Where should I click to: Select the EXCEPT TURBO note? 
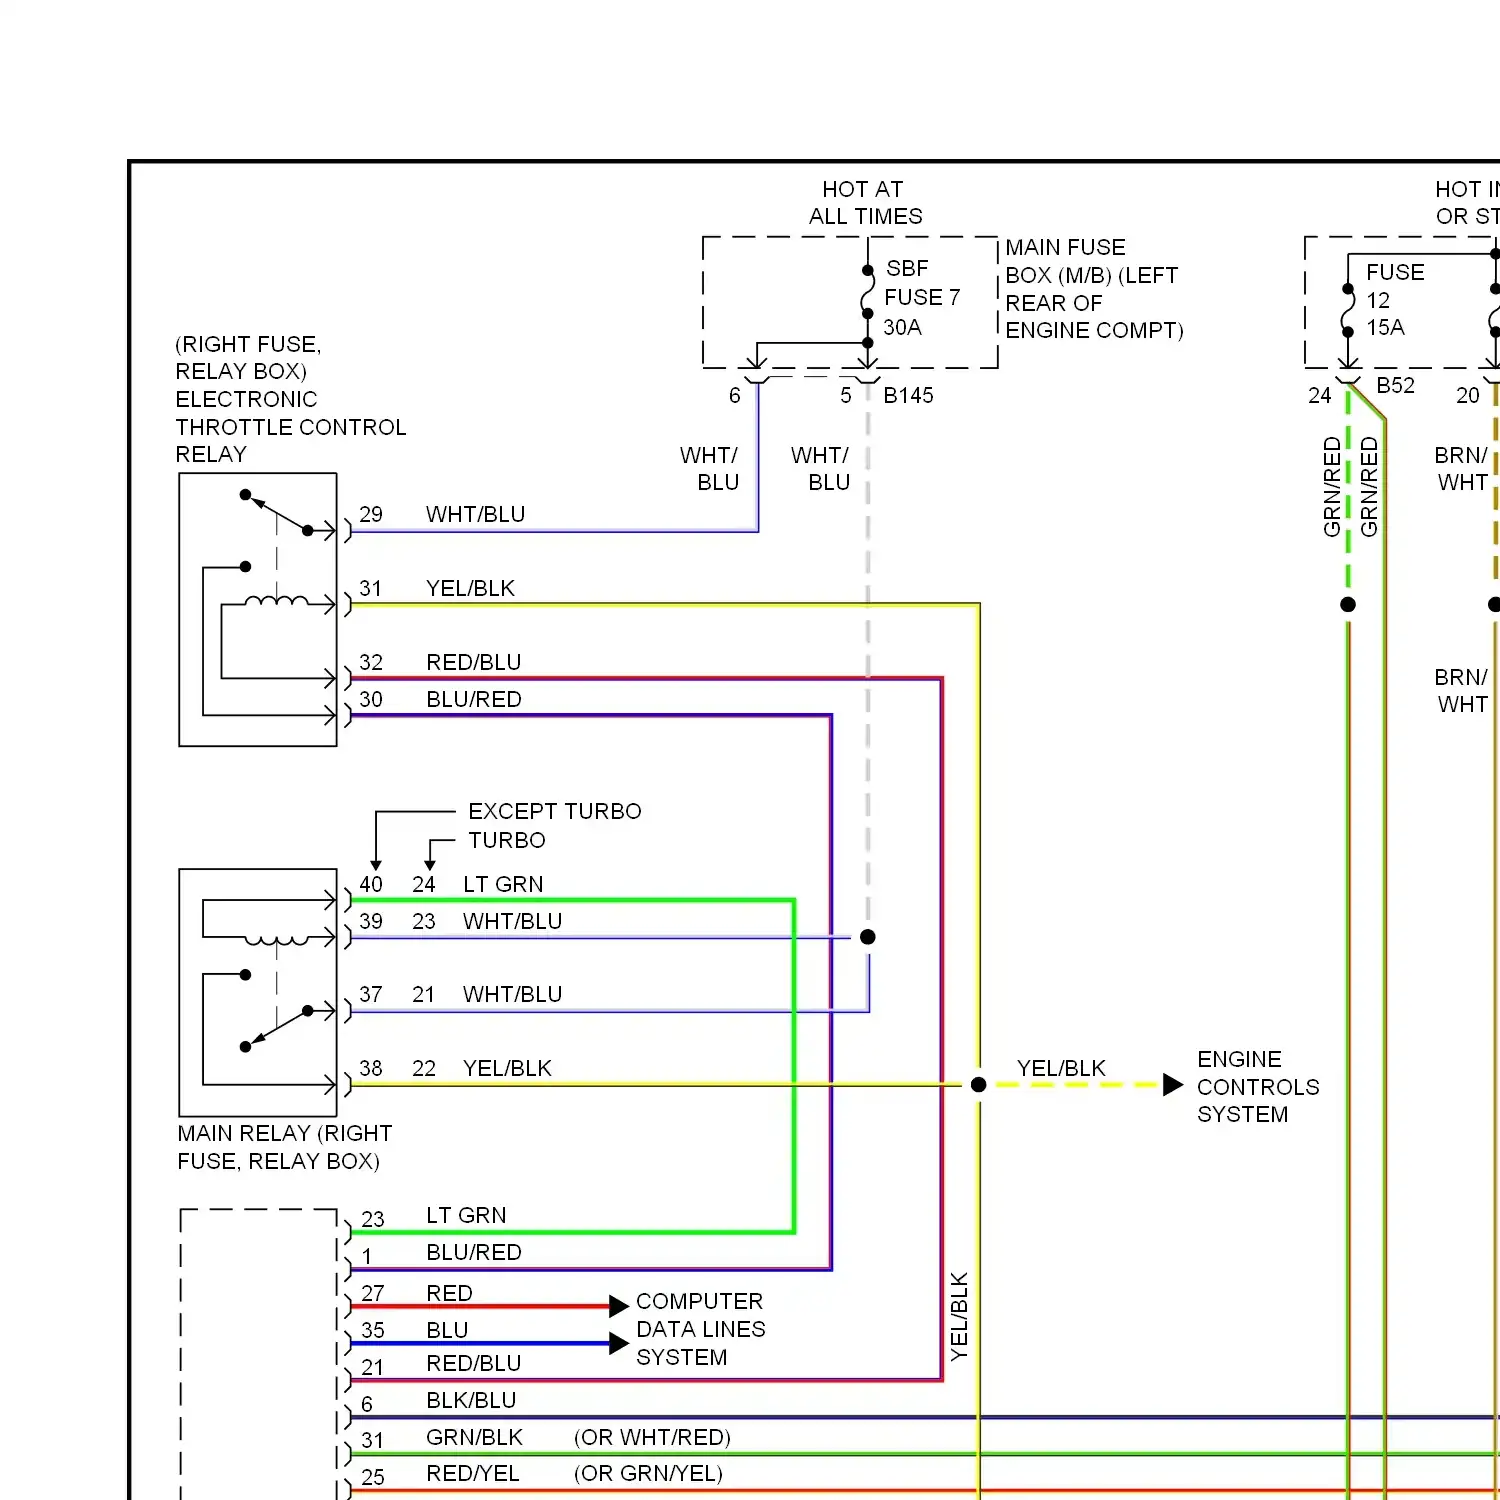[x=554, y=811]
